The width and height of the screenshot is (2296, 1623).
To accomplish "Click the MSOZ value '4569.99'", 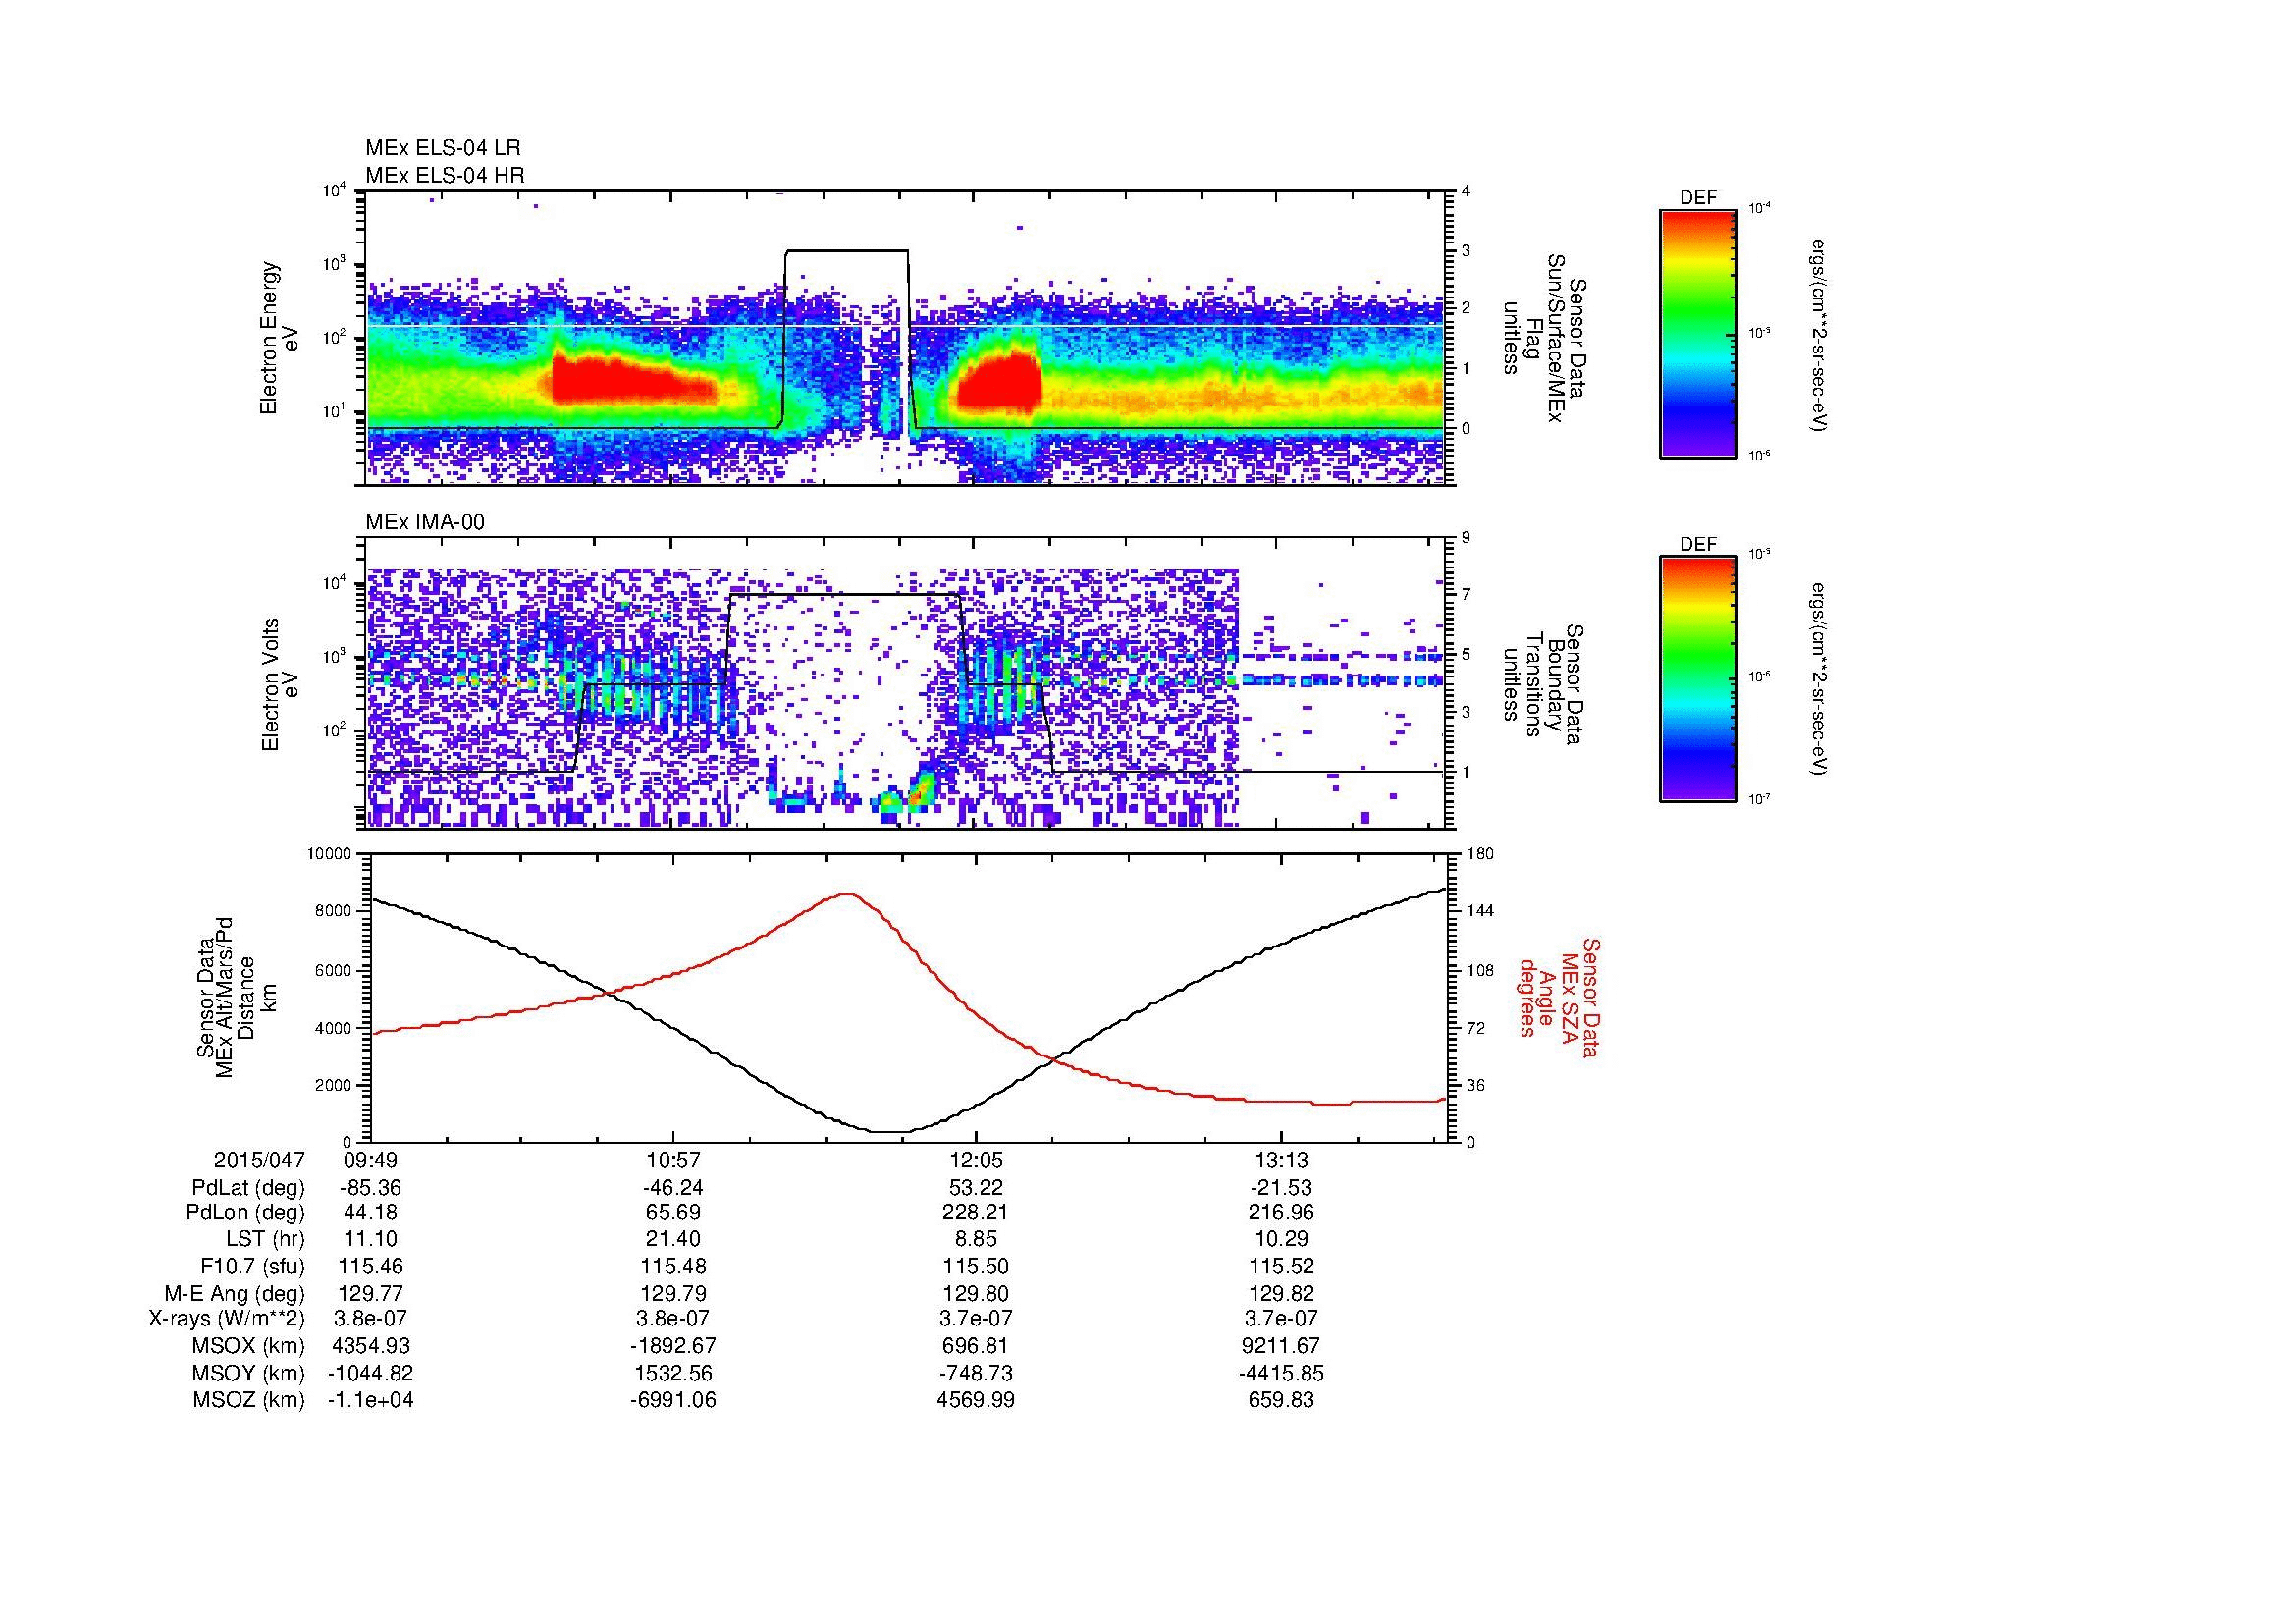I will tap(976, 1400).
